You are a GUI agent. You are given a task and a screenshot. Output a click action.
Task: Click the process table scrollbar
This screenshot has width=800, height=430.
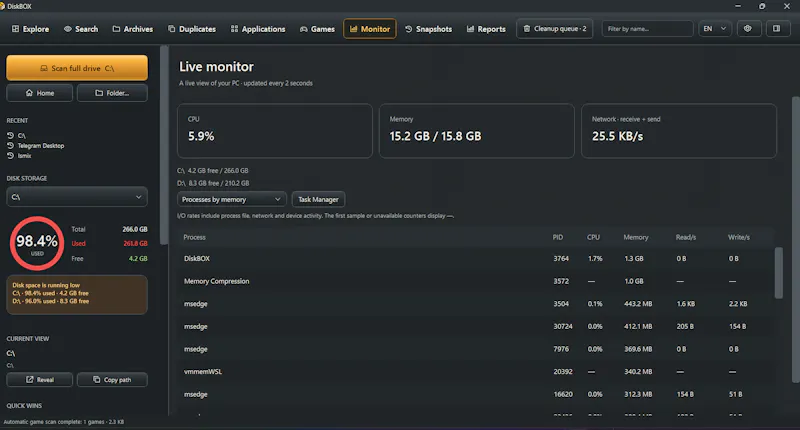(x=779, y=273)
